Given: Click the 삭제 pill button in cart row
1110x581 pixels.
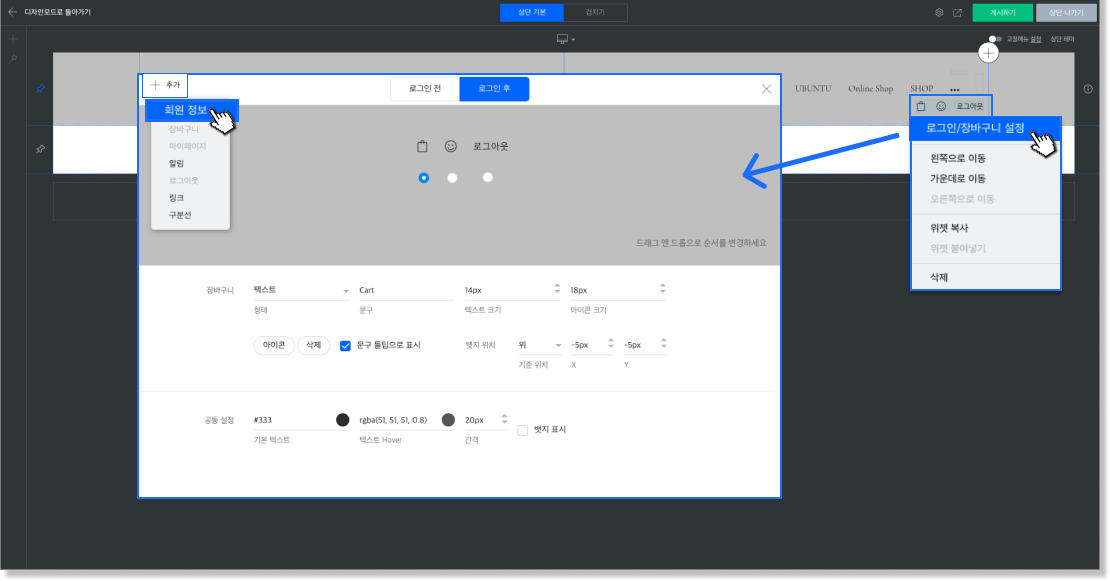Looking at the screenshot, I should pyautogui.click(x=314, y=345).
